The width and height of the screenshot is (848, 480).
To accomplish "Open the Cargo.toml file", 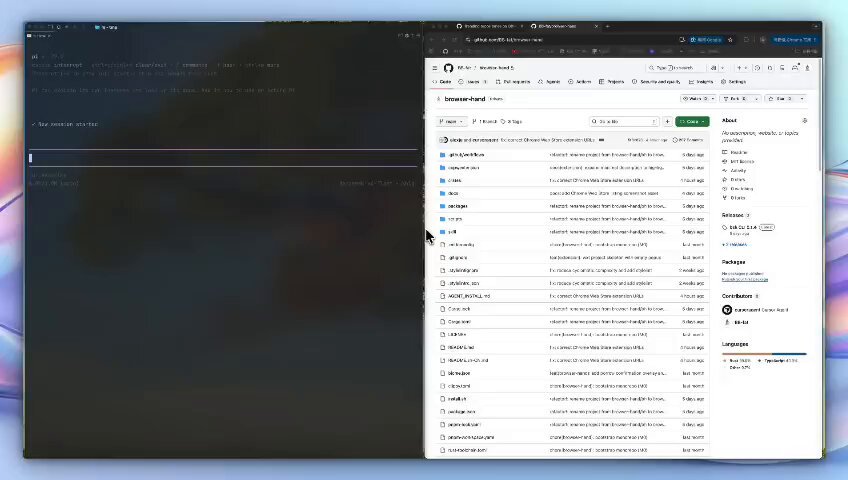I will 459,322.
